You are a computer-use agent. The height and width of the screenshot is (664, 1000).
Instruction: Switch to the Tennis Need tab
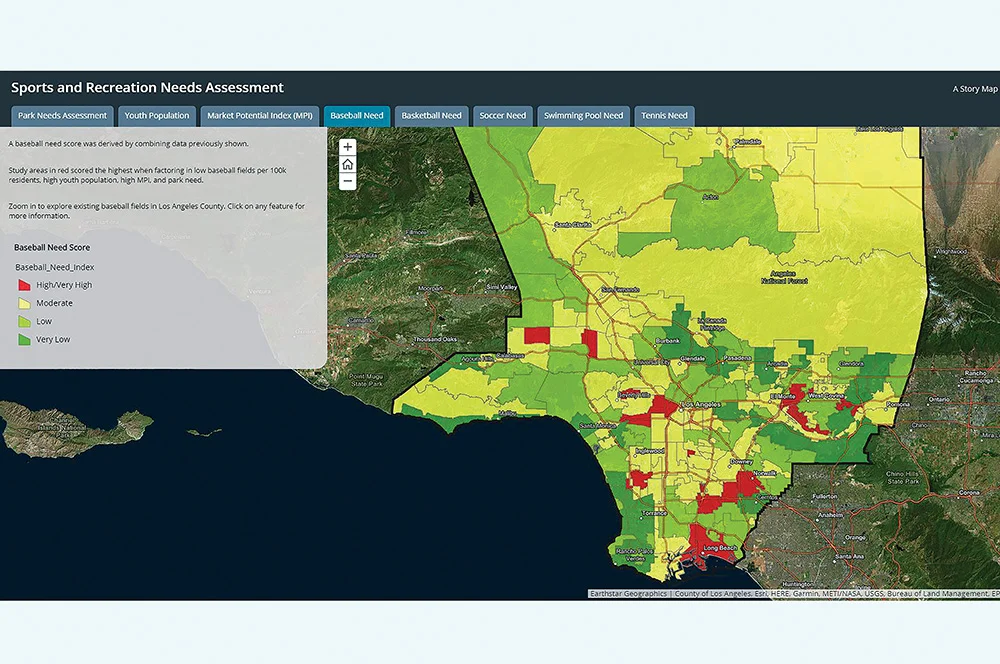coord(665,115)
